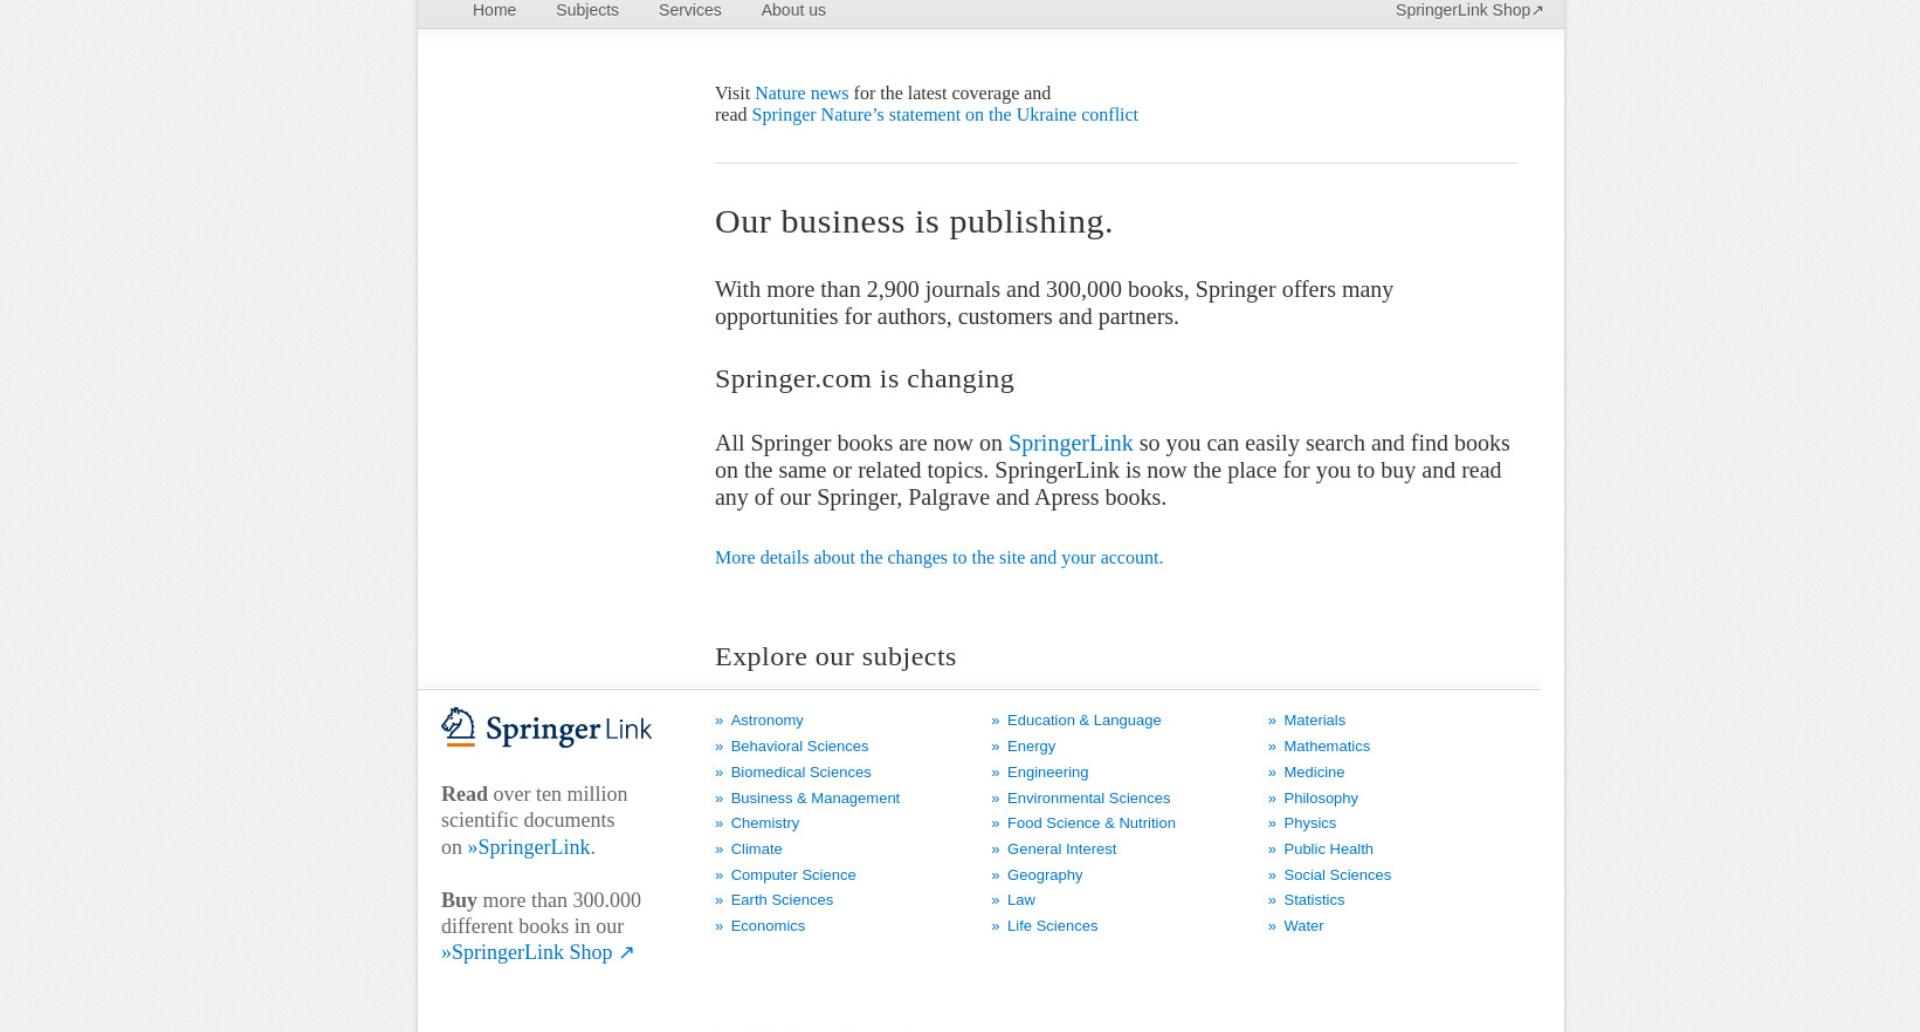1920x1032 pixels.
Task: Open Social Sciences subject
Action: 1337,875
